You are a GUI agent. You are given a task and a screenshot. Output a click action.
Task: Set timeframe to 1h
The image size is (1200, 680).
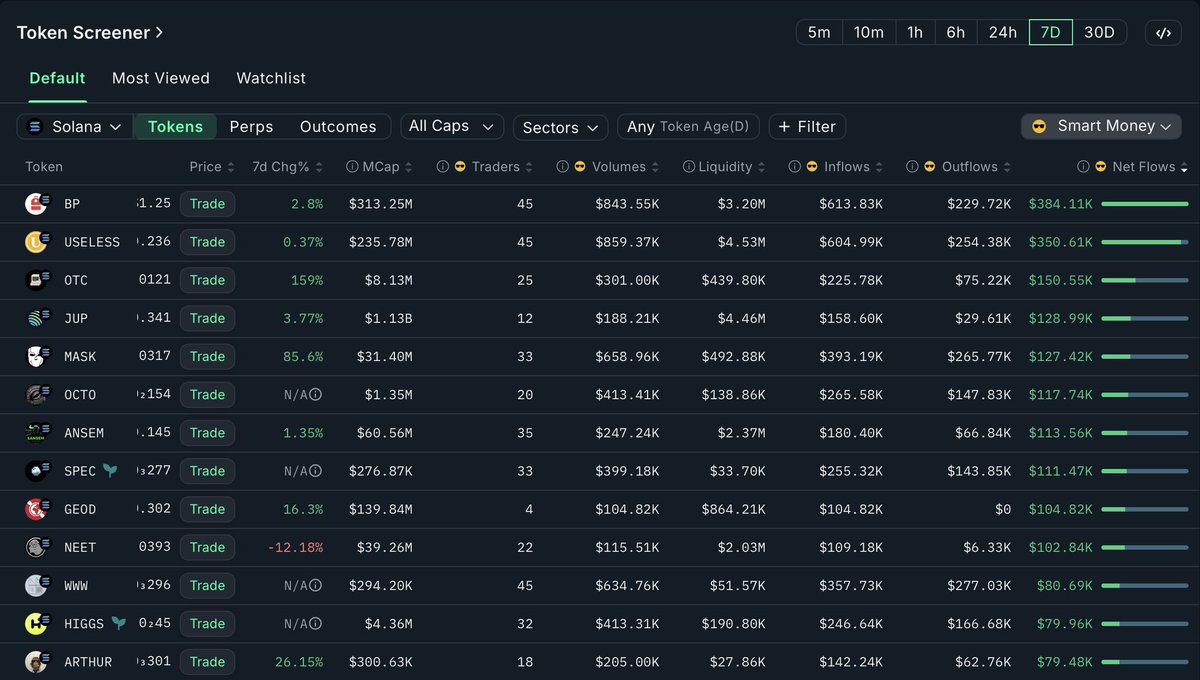(x=915, y=32)
